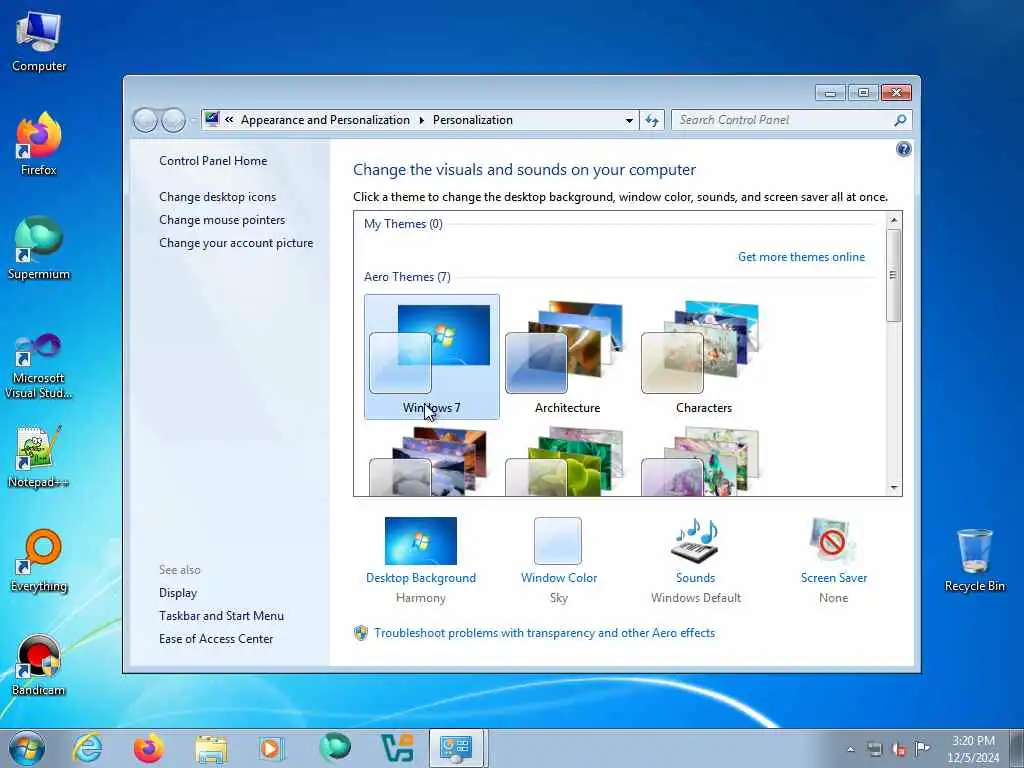Click the Show desktop strip at taskbar end
This screenshot has height=768, width=1024.
[1017, 748]
